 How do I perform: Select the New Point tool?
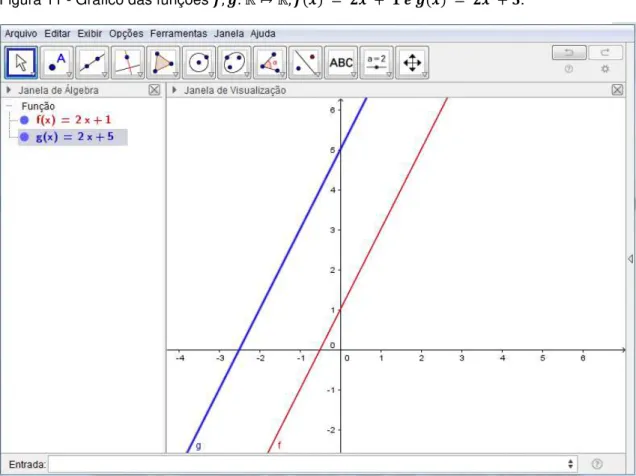pos(57,62)
